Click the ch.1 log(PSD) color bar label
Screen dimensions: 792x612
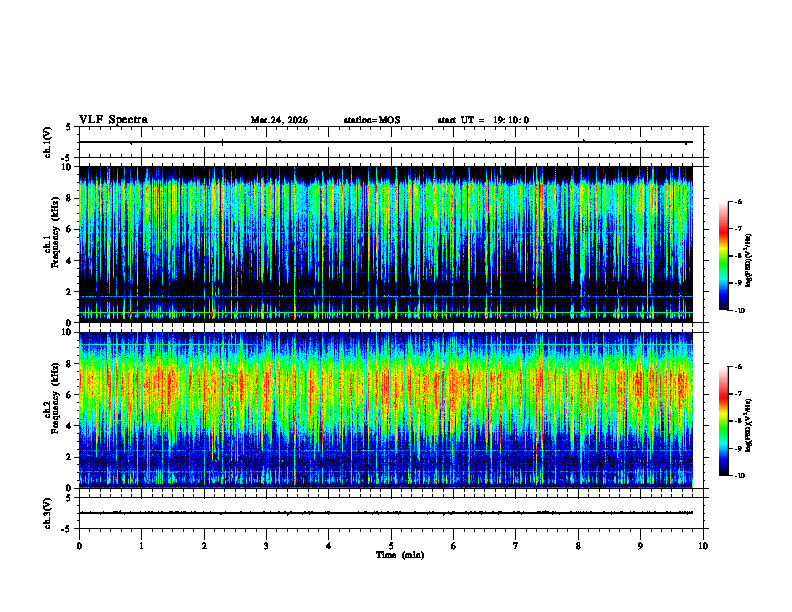pyautogui.click(x=749, y=261)
